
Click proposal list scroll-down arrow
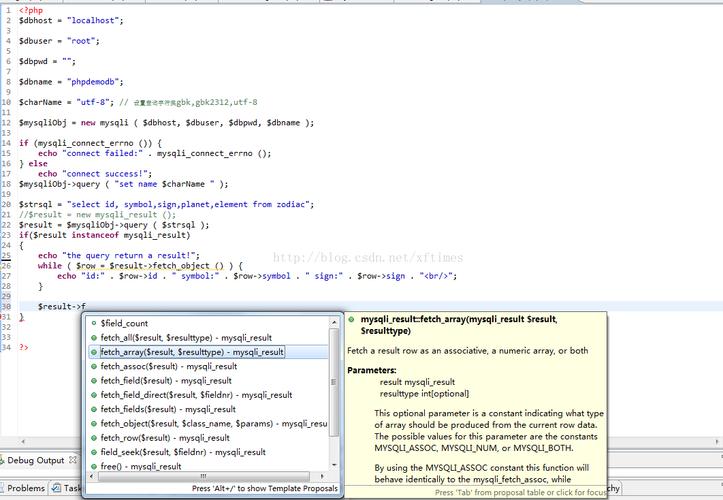[334, 465]
